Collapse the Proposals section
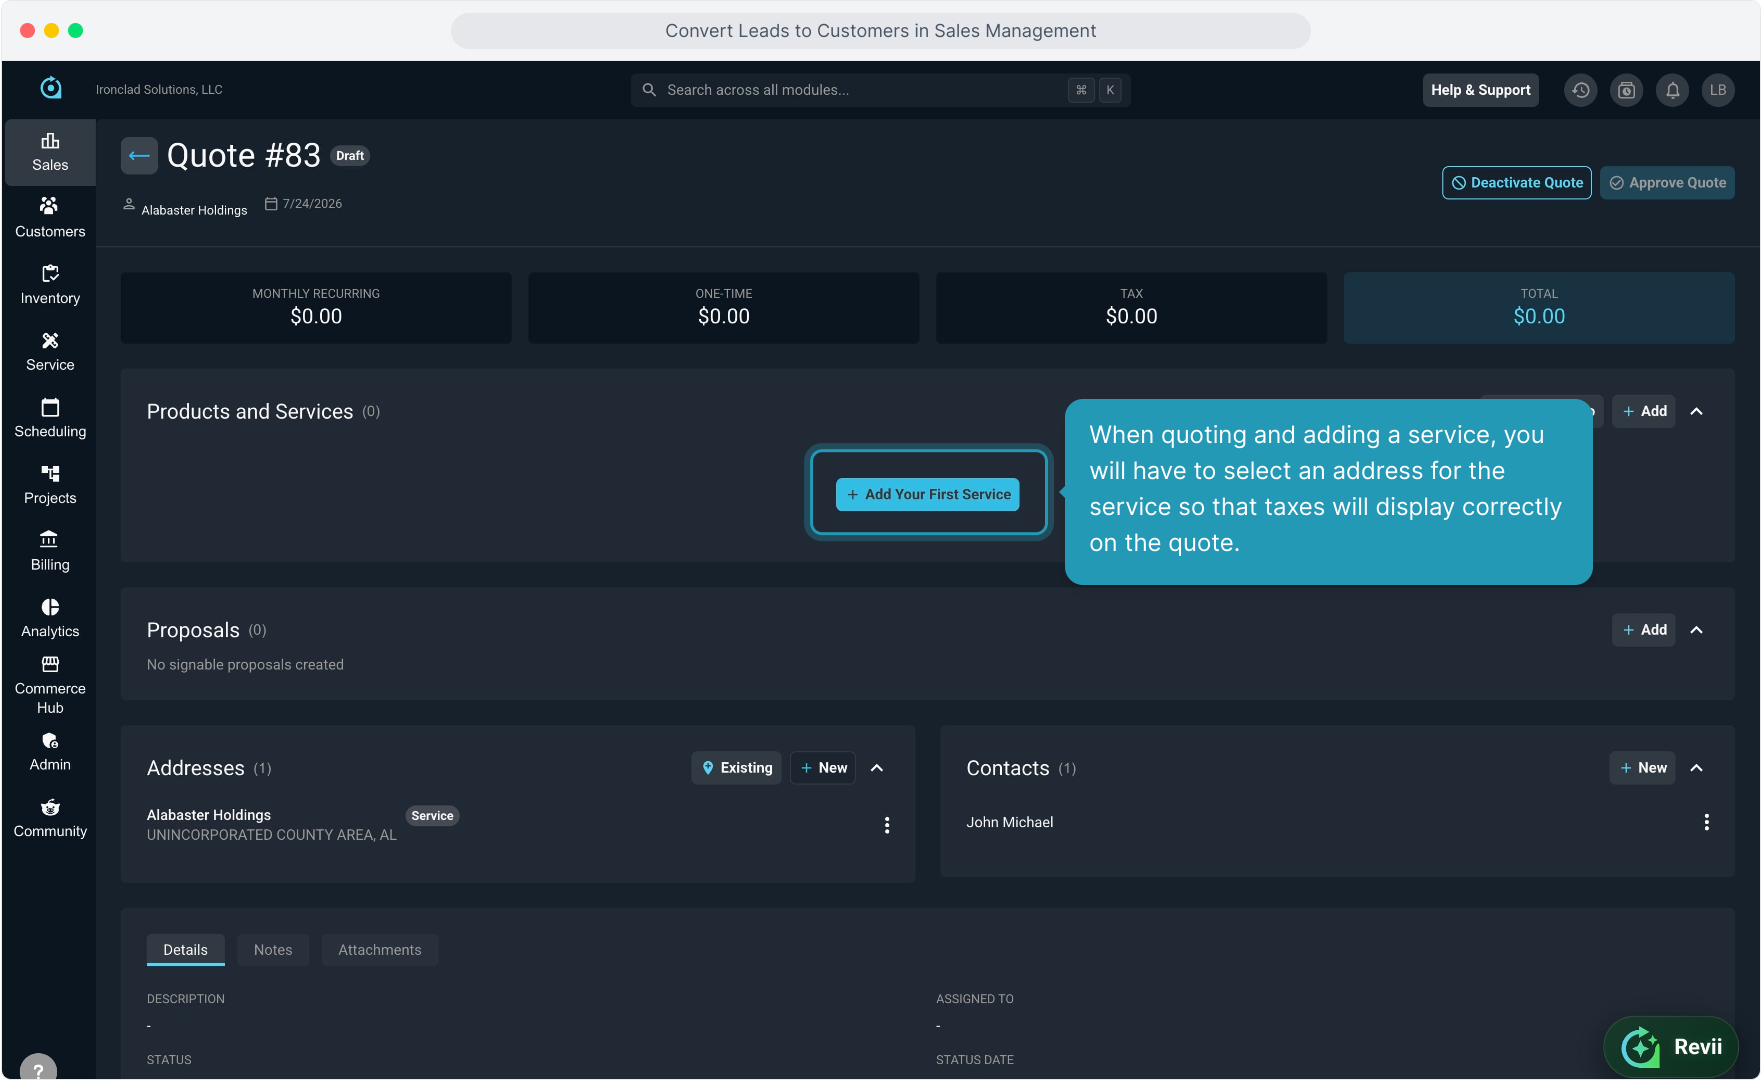The width and height of the screenshot is (1762, 1080). [1697, 630]
